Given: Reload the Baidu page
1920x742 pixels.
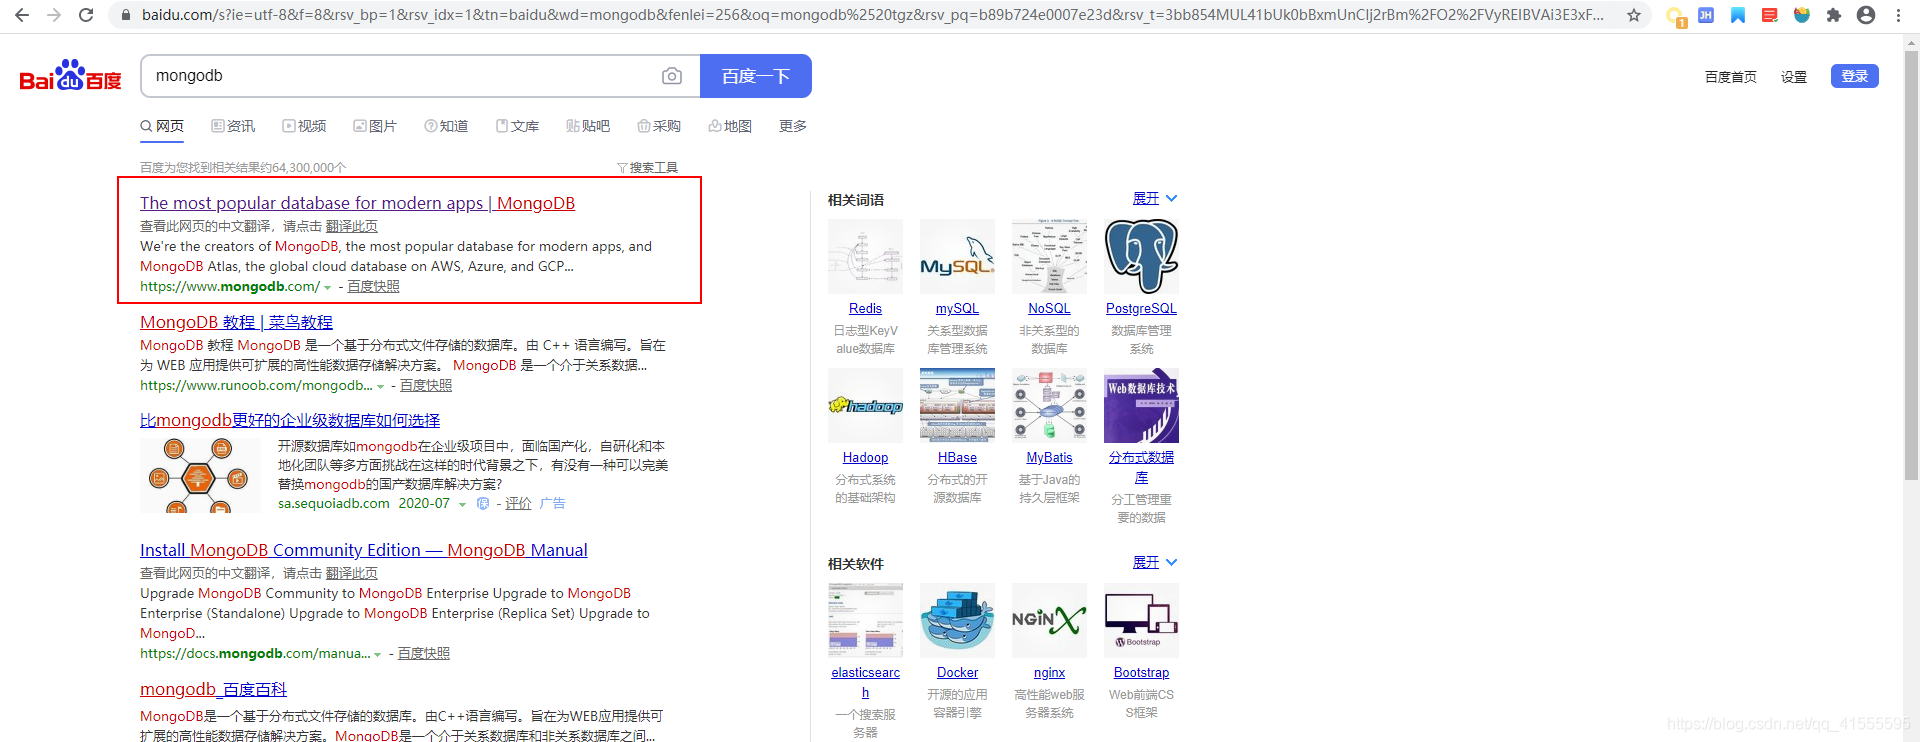Looking at the screenshot, I should tap(86, 15).
